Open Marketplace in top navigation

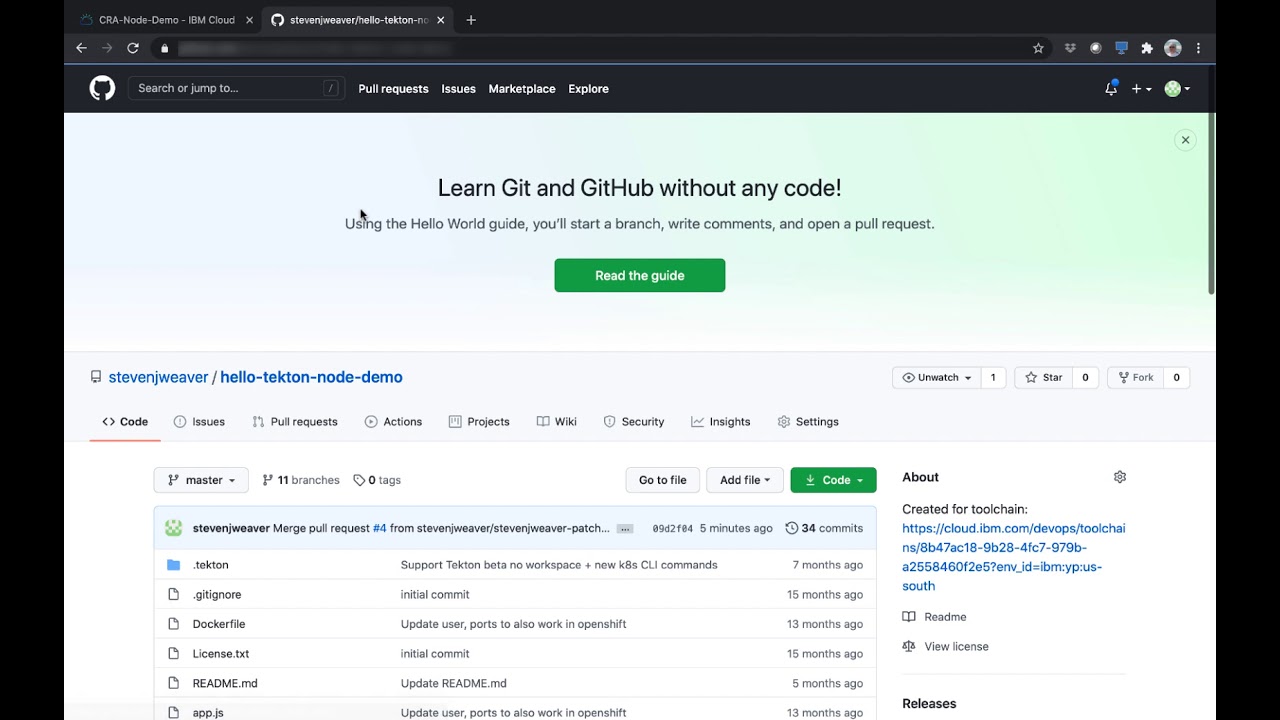[x=522, y=89]
